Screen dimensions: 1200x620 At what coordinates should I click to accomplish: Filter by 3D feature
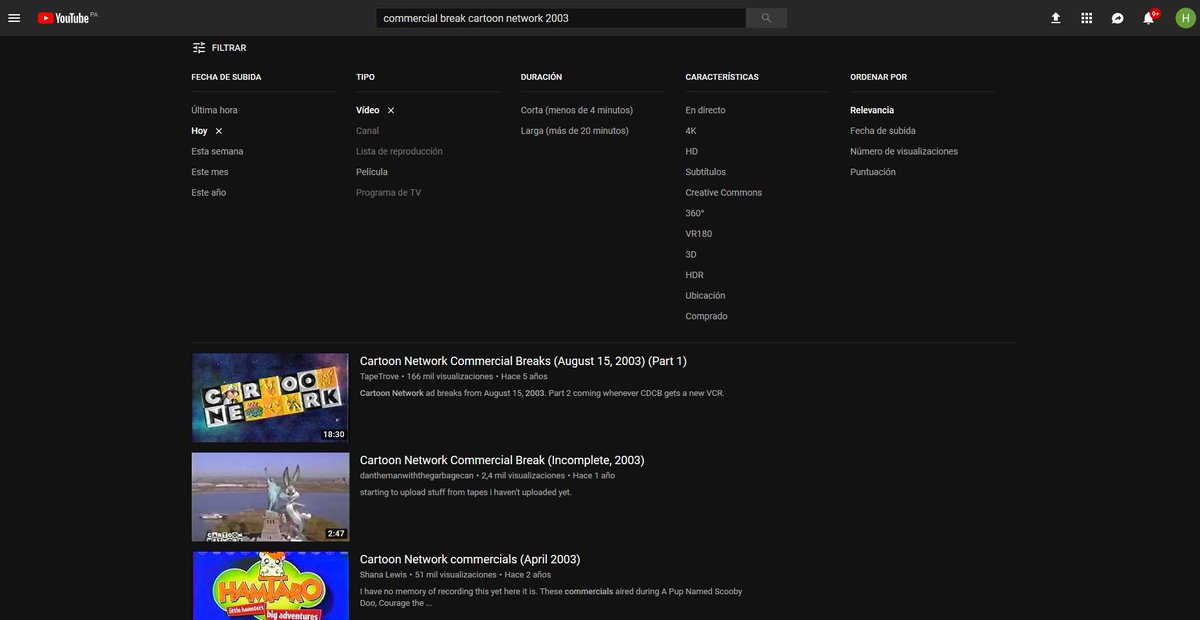click(691, 254)
